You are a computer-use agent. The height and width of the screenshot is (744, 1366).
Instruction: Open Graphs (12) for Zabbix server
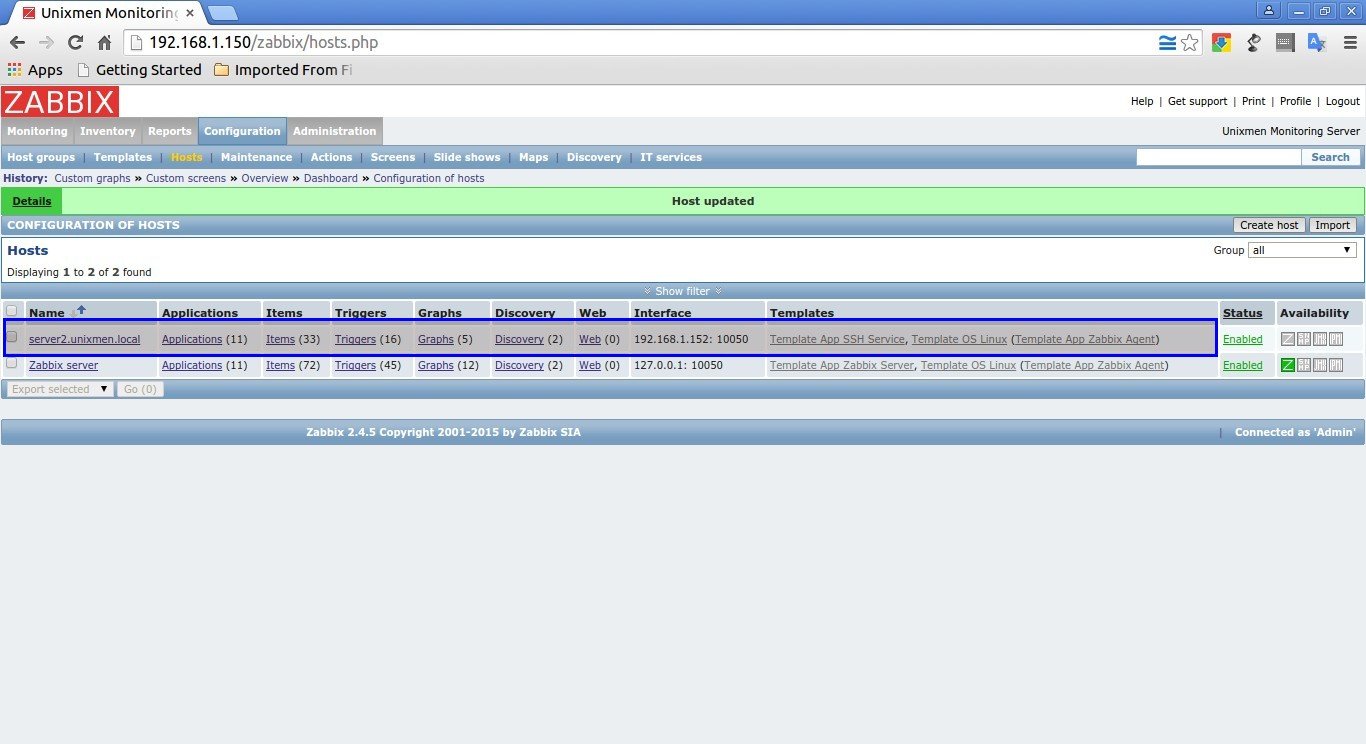(x=435, y=365)
